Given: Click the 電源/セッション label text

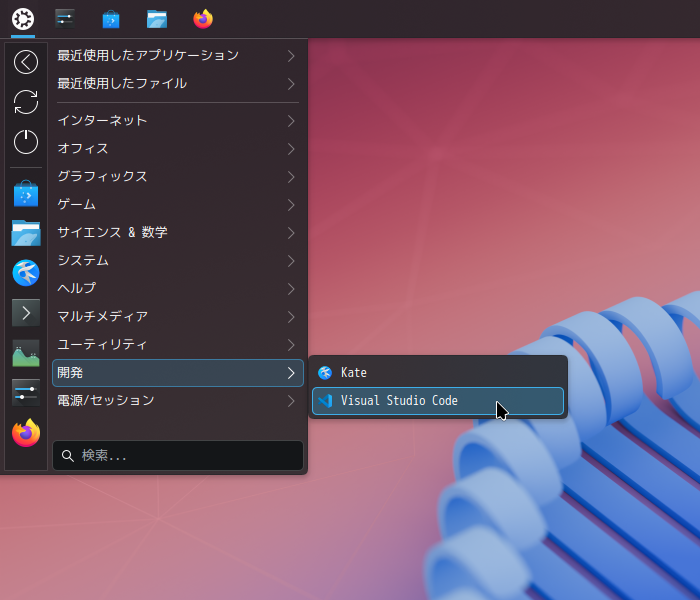Looking at the screenshot, I should tap(106, 400).
